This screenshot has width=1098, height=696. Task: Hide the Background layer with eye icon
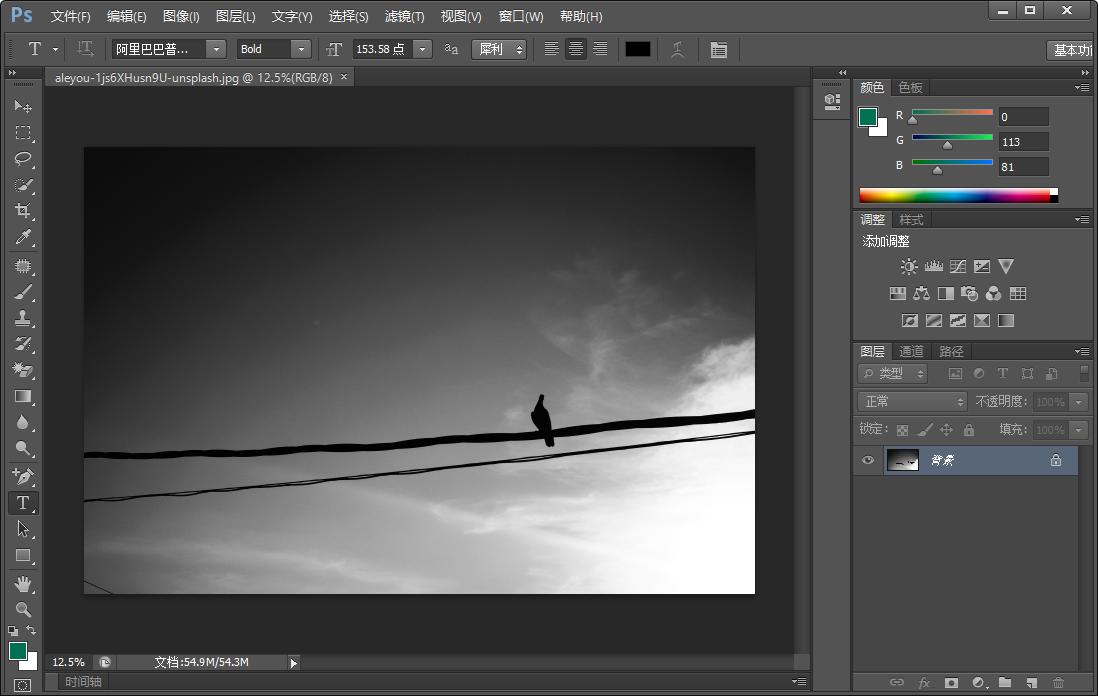(x=867, y=461)
